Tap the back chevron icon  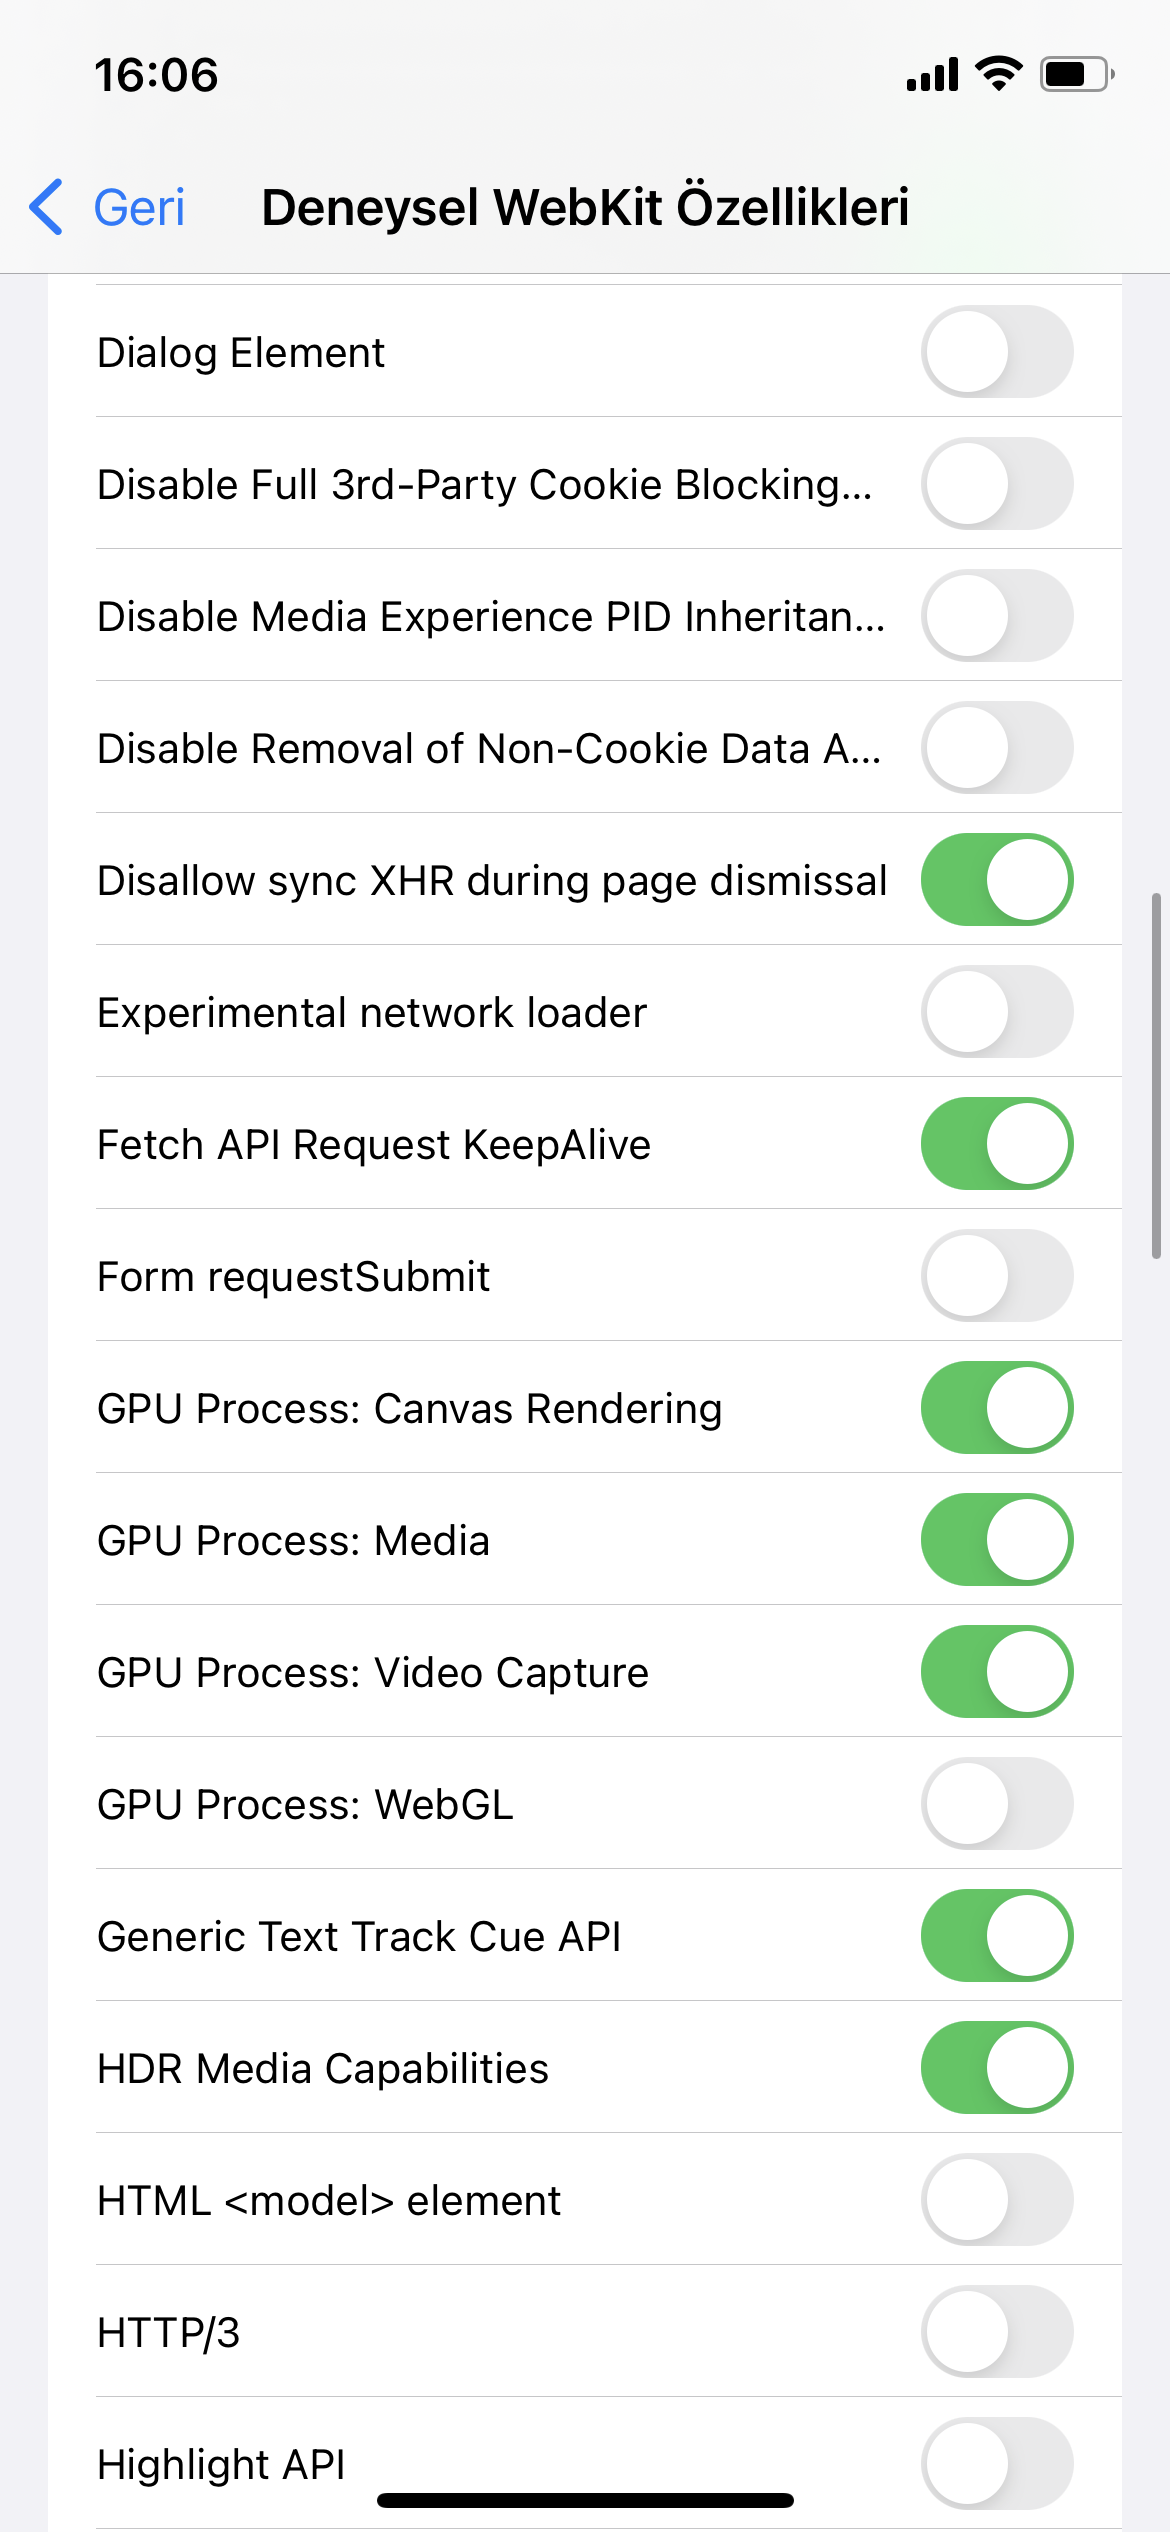point(47,207)
